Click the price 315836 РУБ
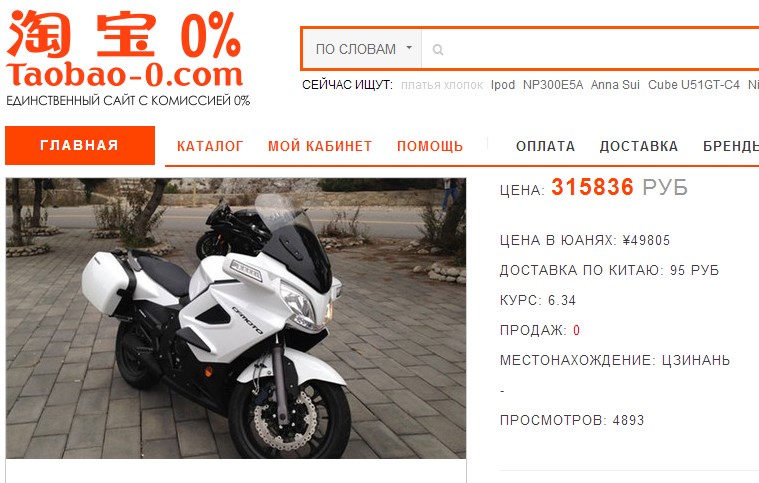Screen dimensions: 759x483 [x=620, y=187]
